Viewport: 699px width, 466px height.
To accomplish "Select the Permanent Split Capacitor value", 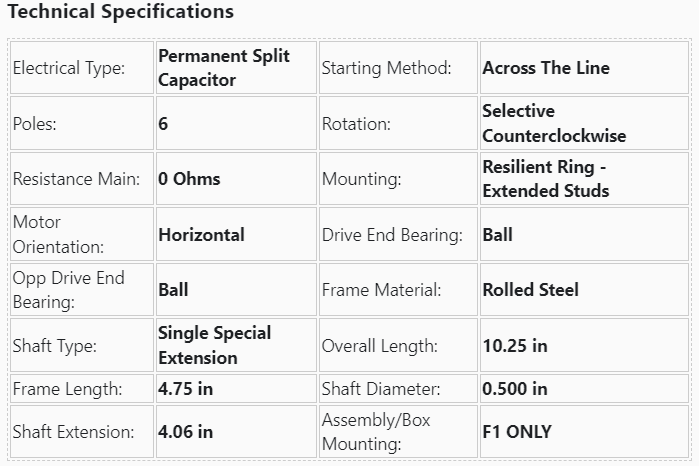I will coord(224,68).
